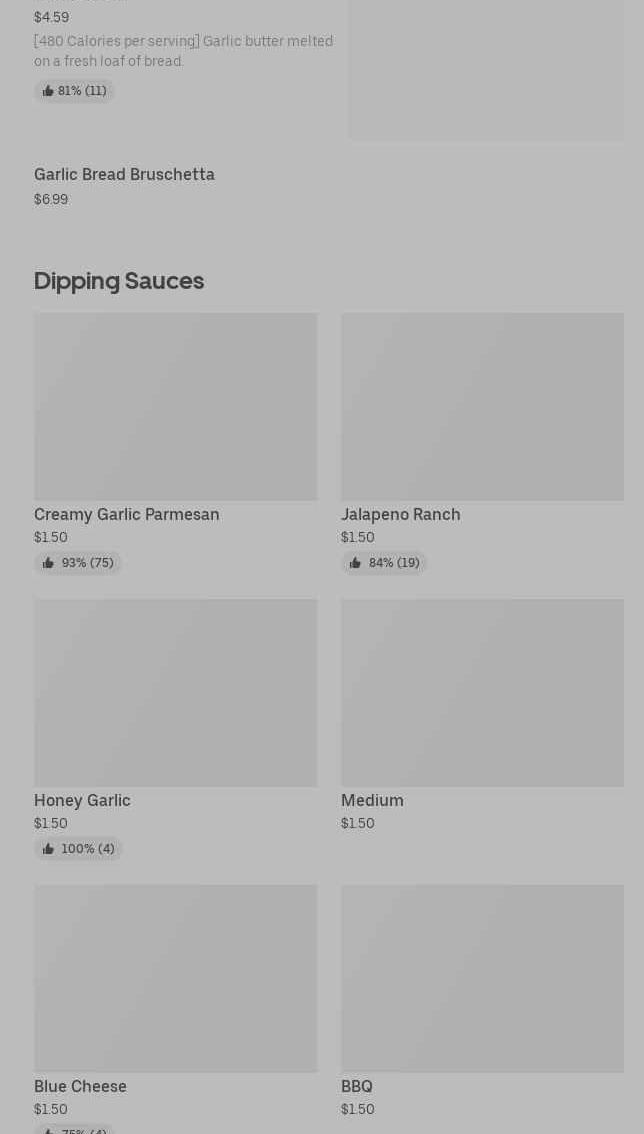Open the Garlic Bread Bruschetta item
This screenshot has width=644, height=1134.
pyautogui.click(x=124, y=174)
